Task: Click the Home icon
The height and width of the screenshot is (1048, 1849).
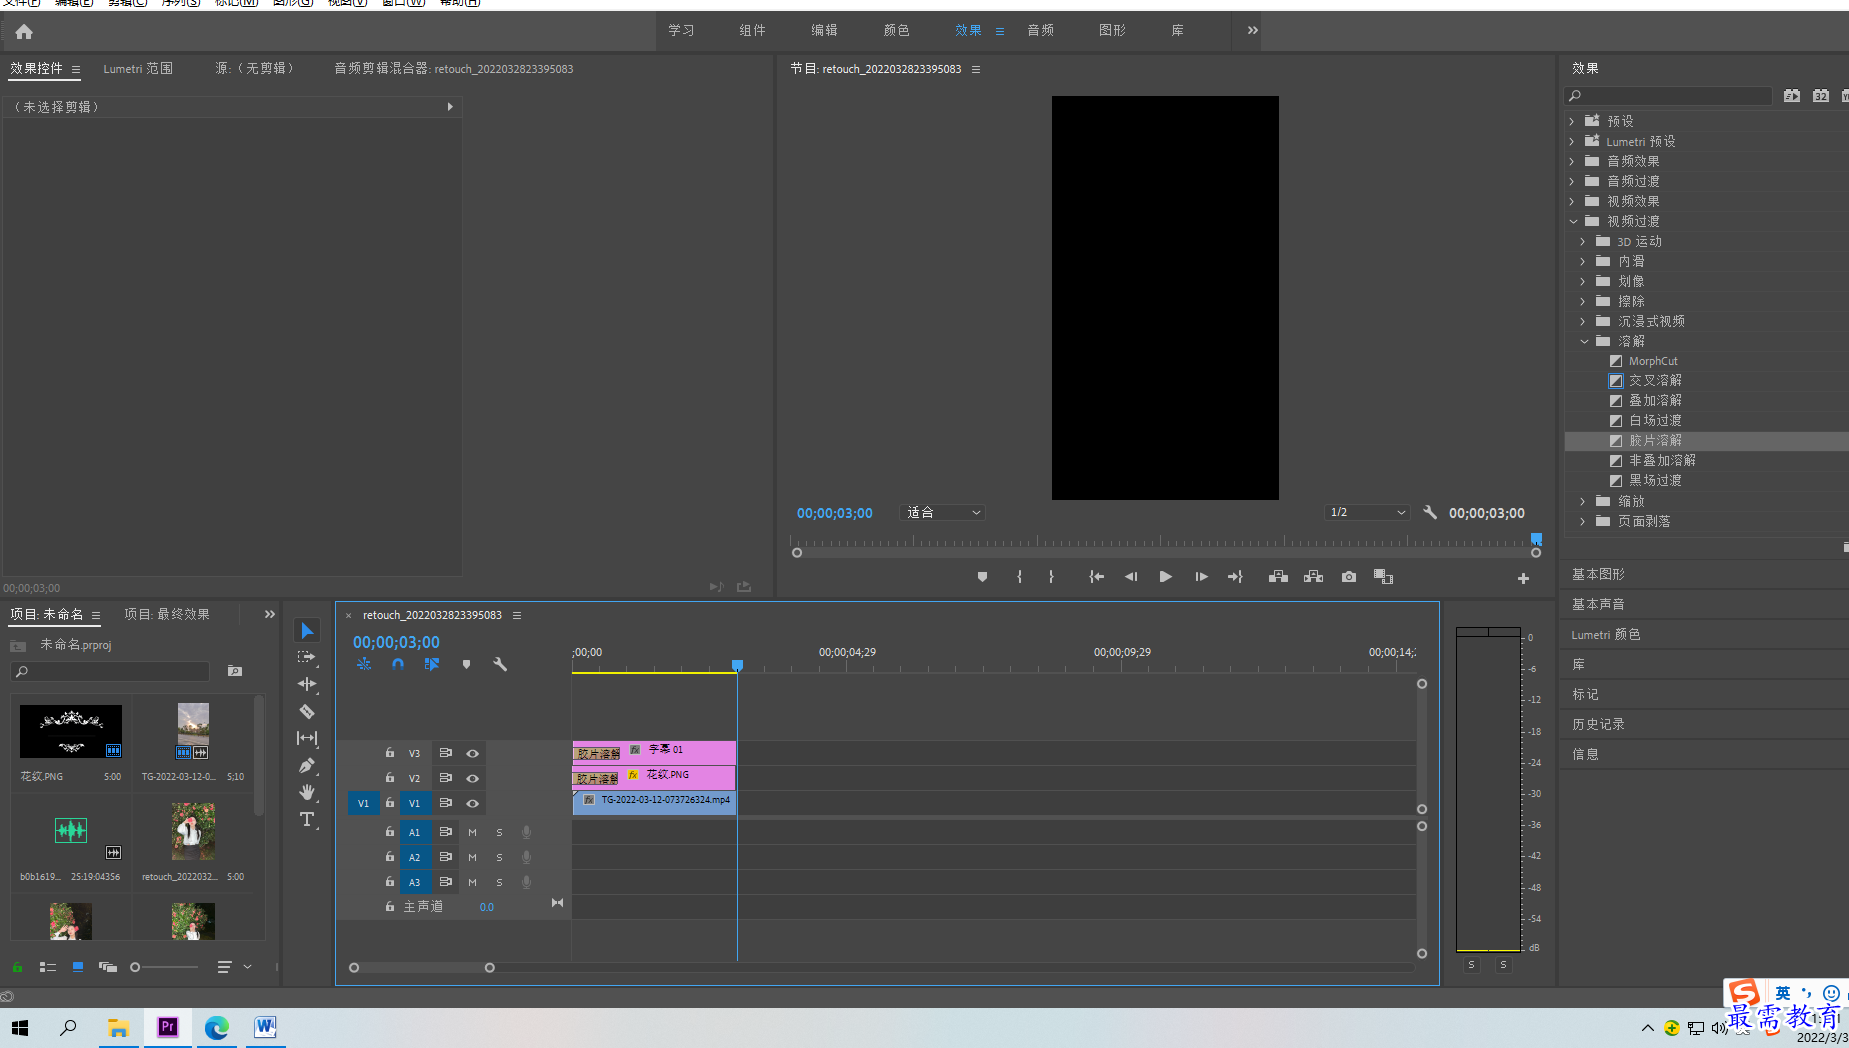Action: click(x=24, y=32)
